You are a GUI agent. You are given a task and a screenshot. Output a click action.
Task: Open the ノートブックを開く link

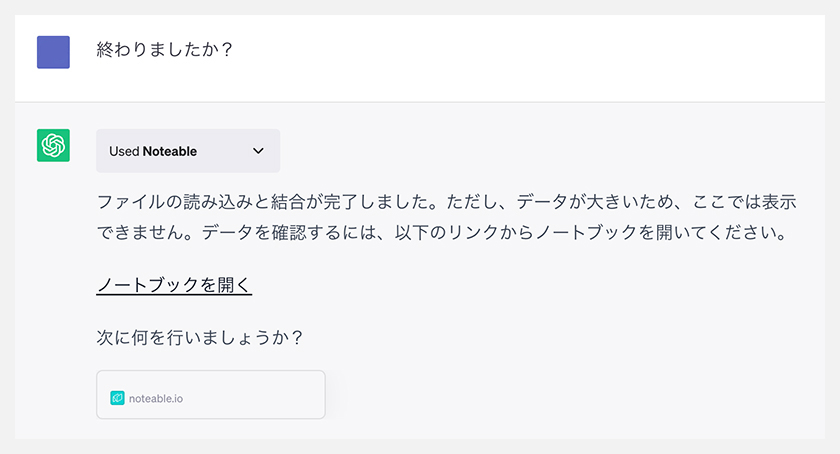174,285
